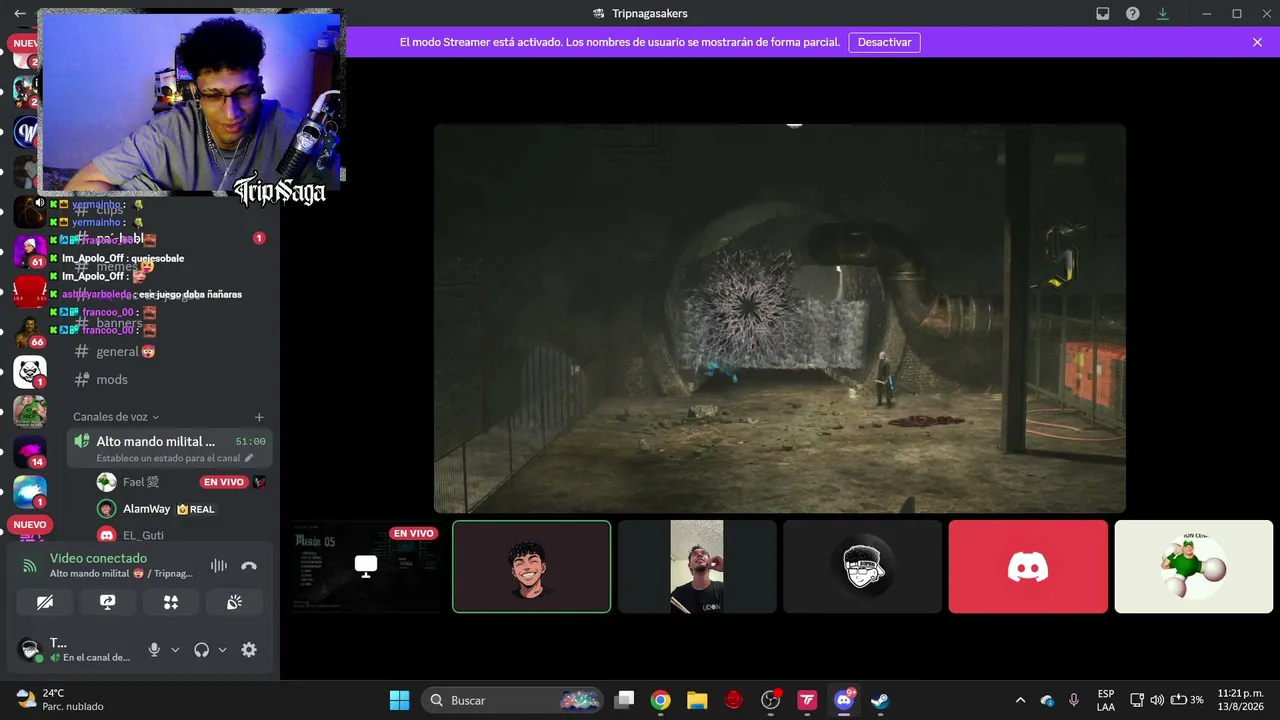This screenshot has height=720, width=1280.
Task: Open the taskbar weather widget
Action: coord(60,700)
